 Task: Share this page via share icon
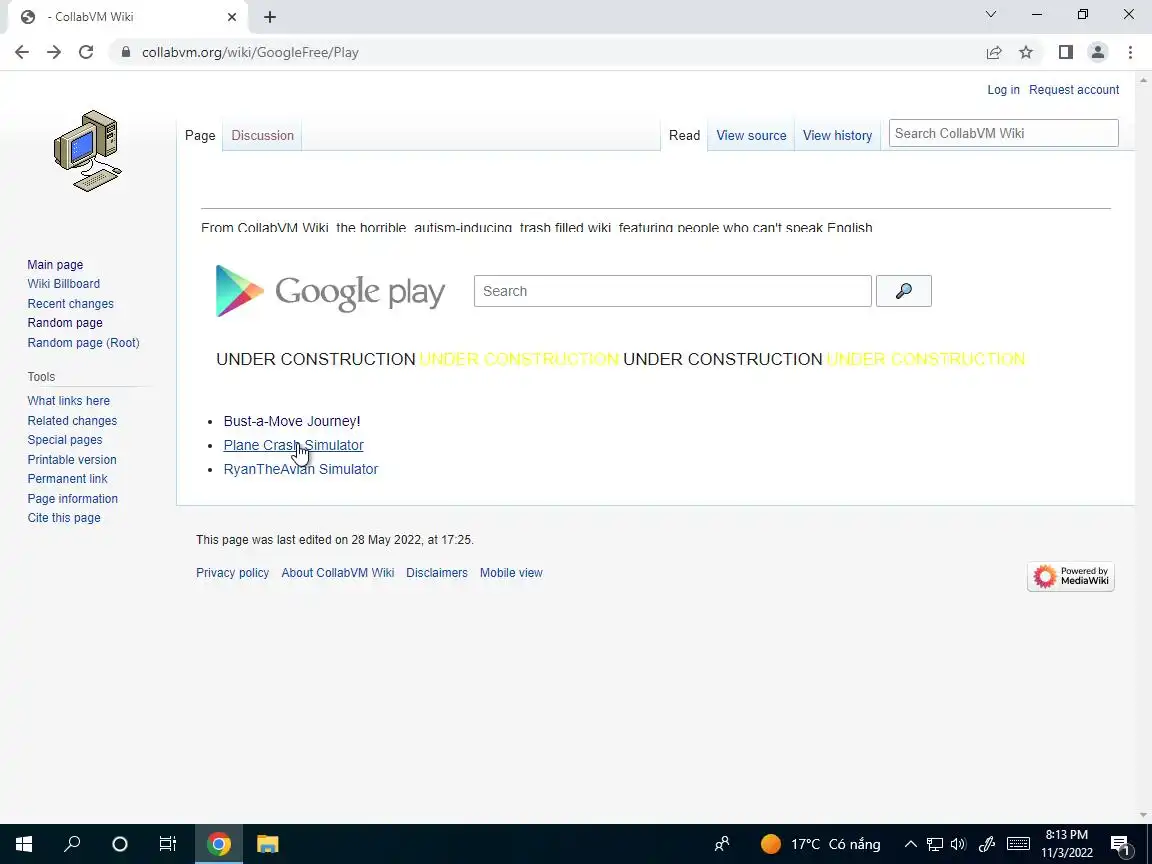[994, 52]
